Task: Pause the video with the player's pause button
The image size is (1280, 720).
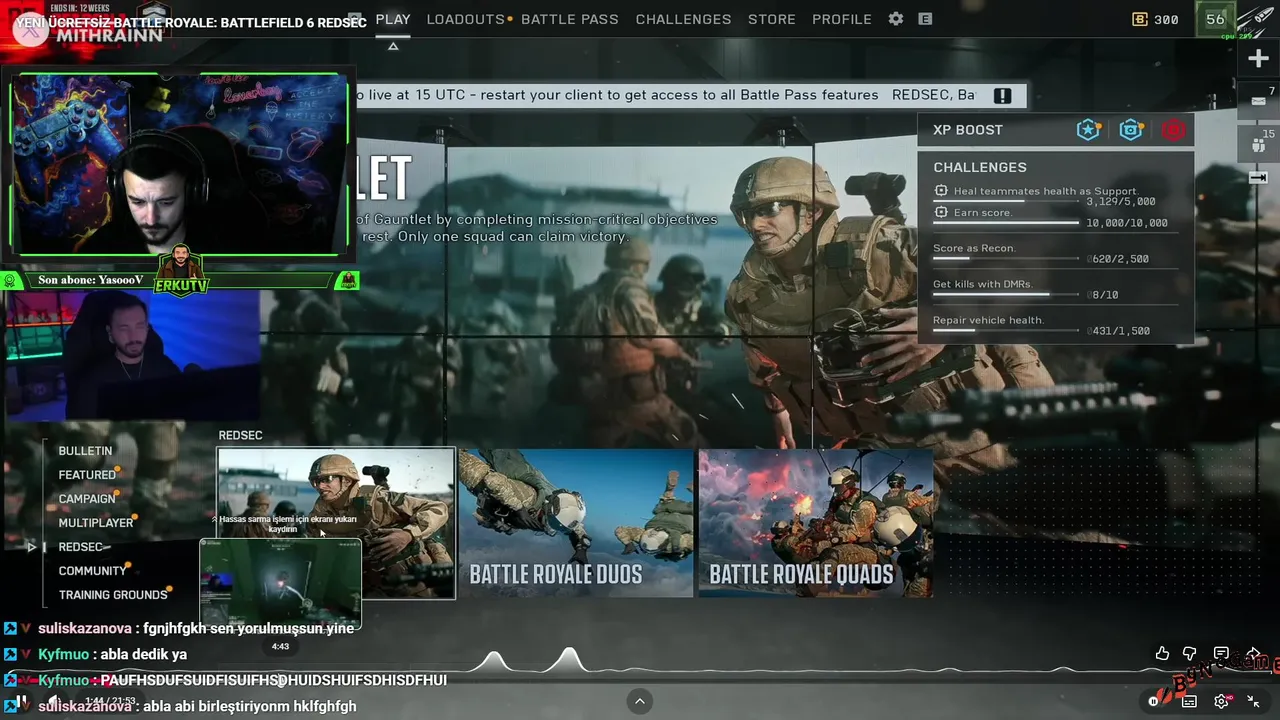Action: click(21, 701)
